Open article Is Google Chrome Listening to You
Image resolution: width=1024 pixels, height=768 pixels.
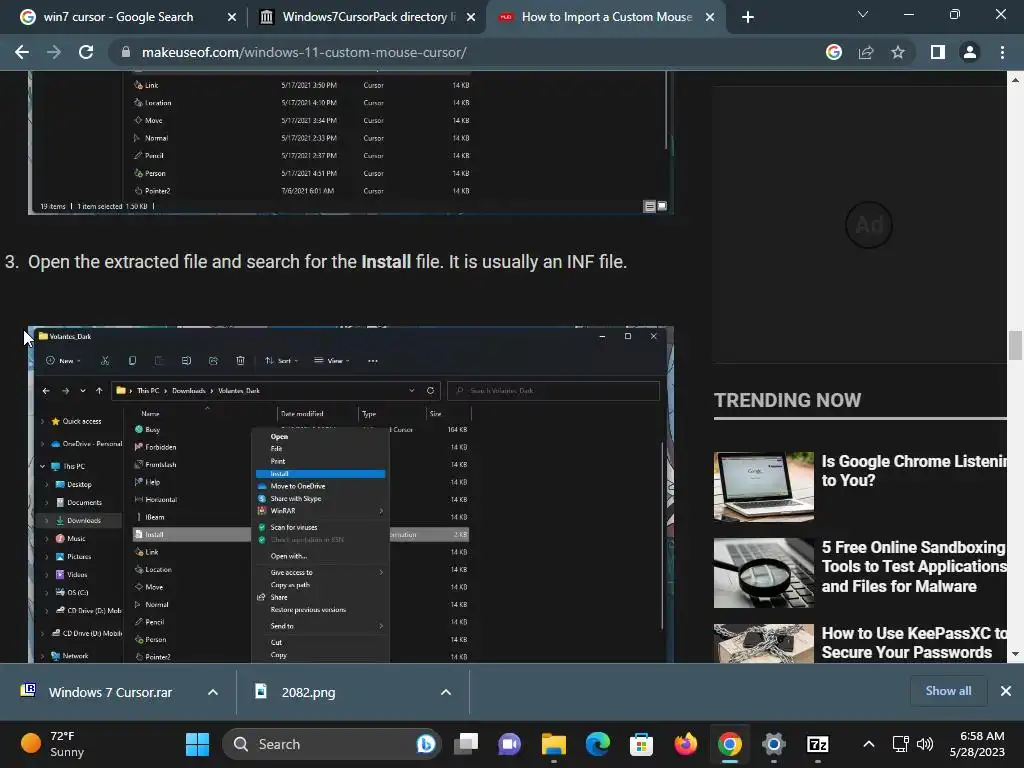point(914,471)
